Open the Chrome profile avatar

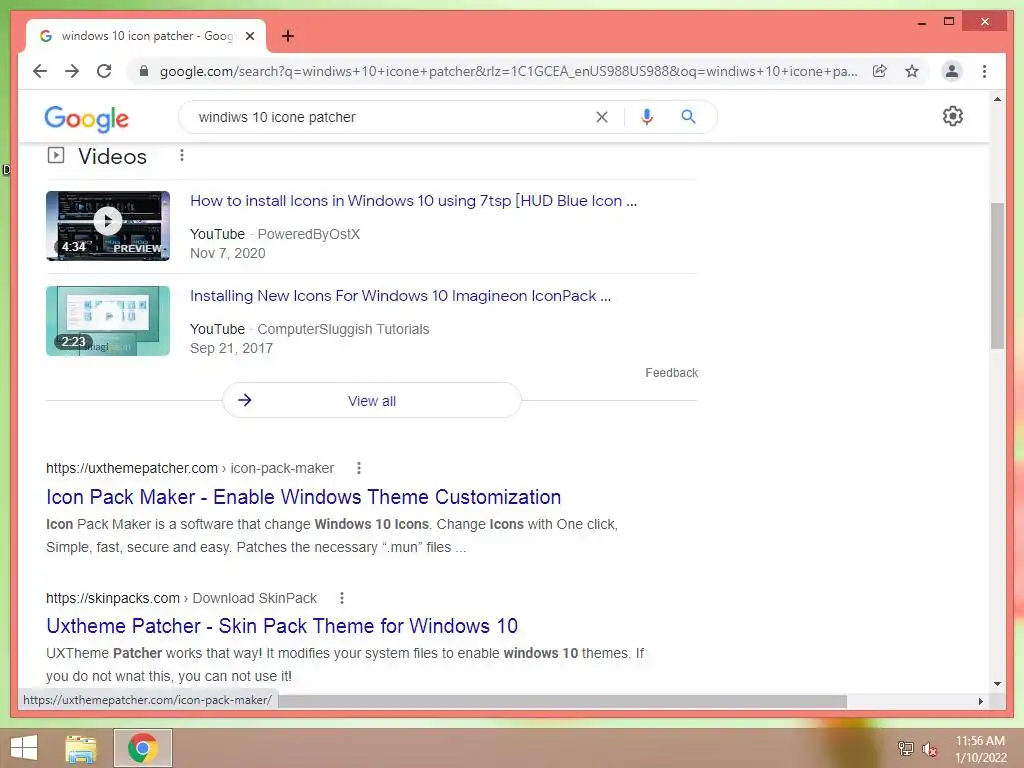click(x=952, y=71)
